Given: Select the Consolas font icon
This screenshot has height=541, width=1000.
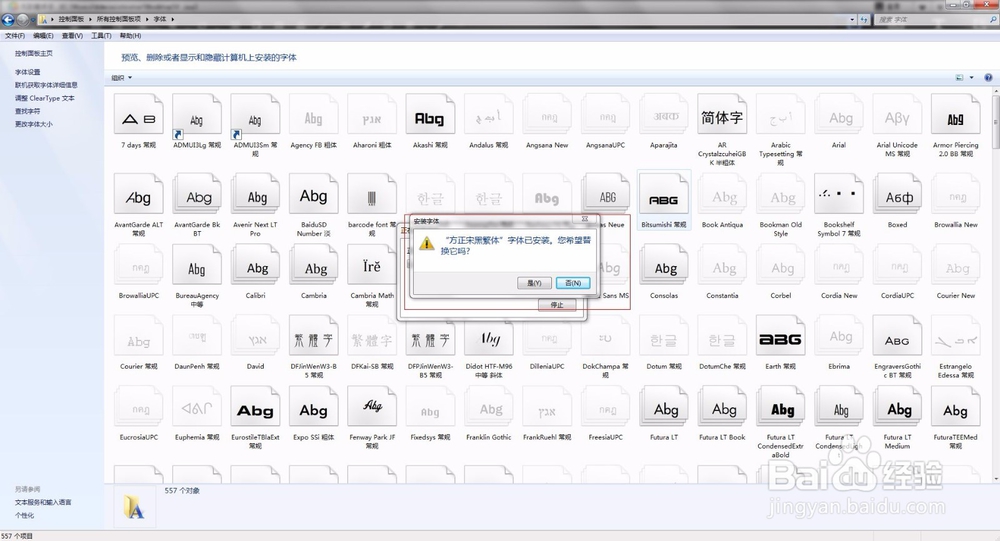Looking at the screenshot, I should click(x=664, y=266).
